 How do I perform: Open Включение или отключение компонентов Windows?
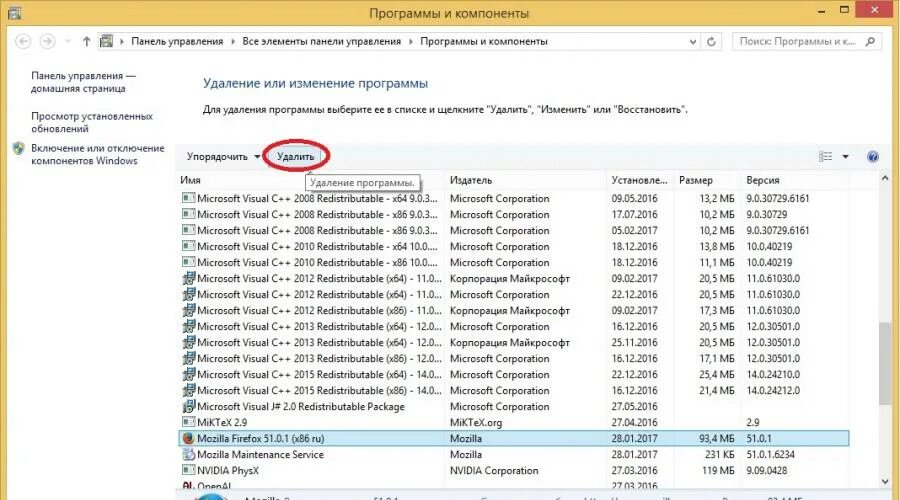click(98, 154)
